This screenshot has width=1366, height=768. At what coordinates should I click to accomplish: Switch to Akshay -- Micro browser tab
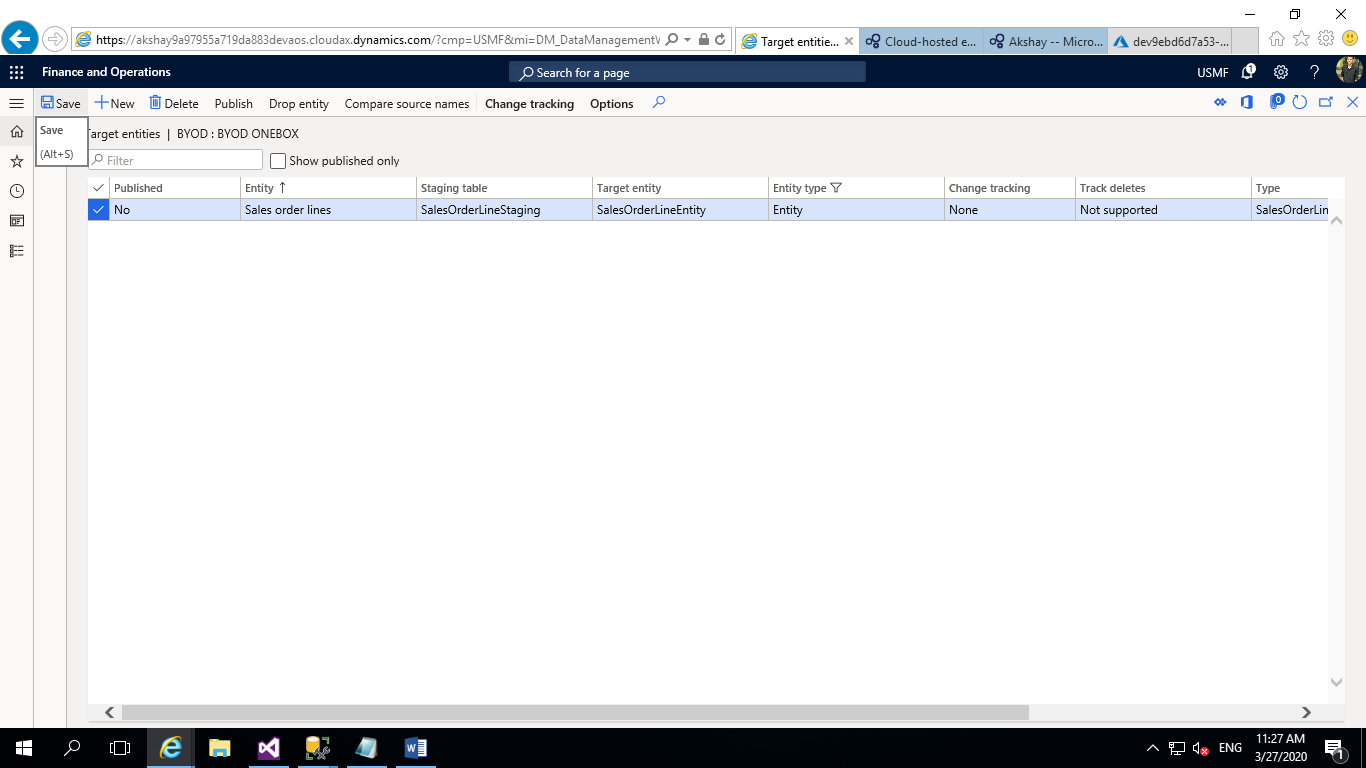1046,41
